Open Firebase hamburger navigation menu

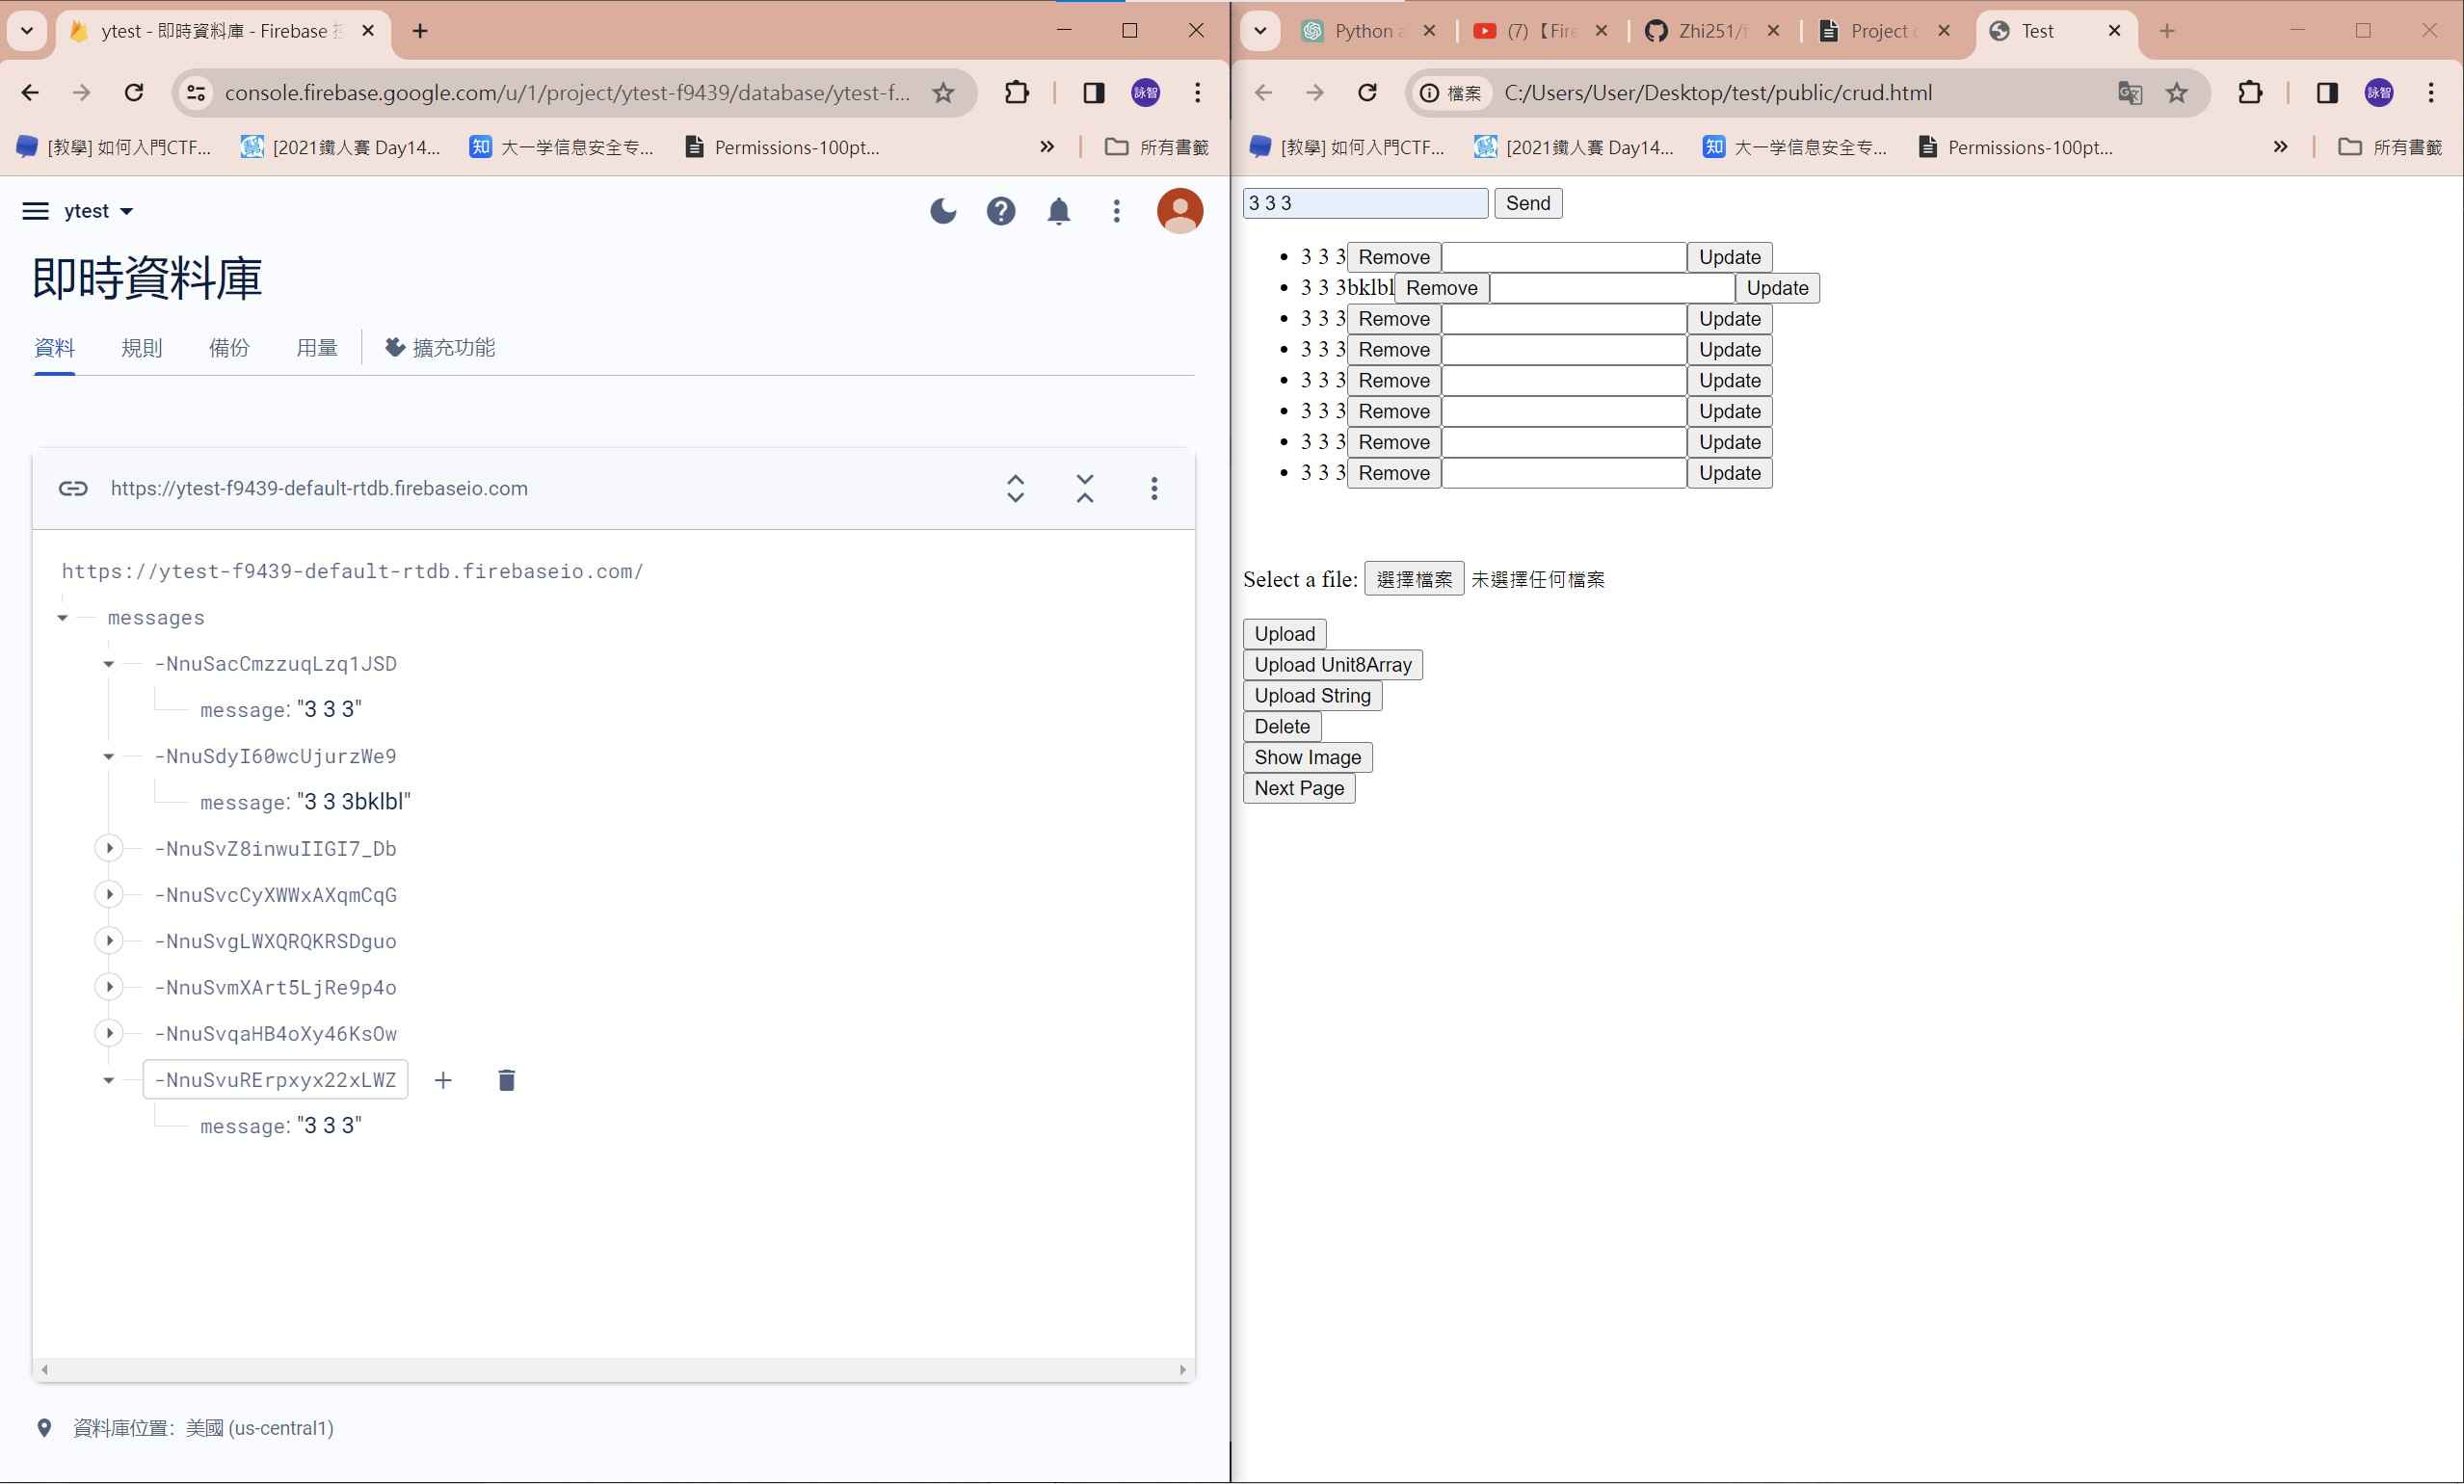(x=36, y=211)
